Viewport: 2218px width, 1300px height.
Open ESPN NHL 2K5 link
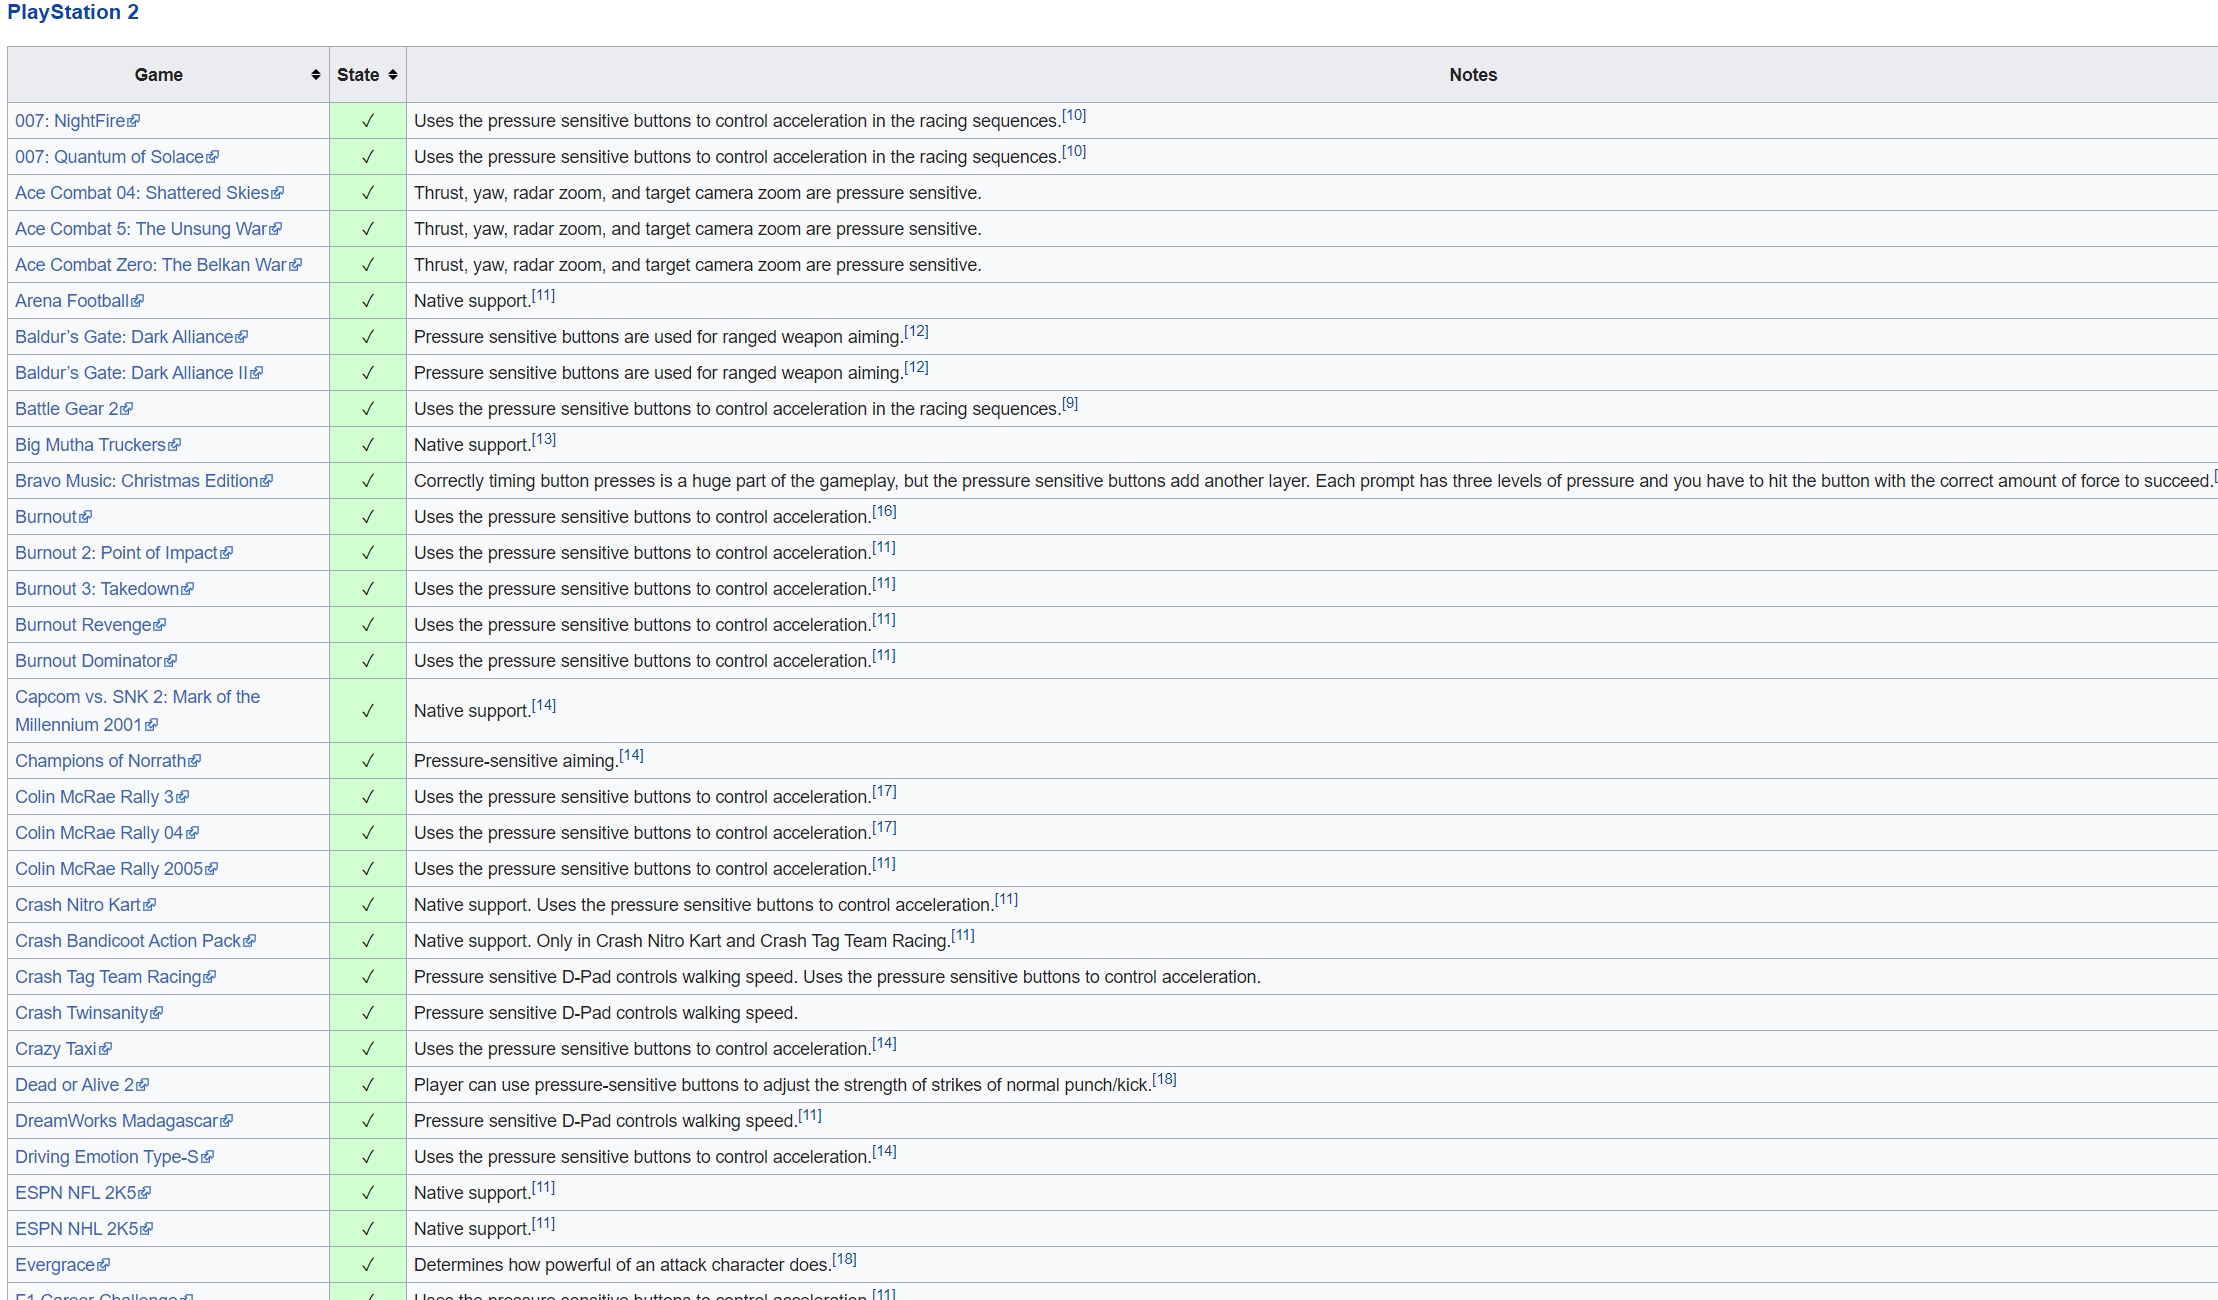point(84,1229)
